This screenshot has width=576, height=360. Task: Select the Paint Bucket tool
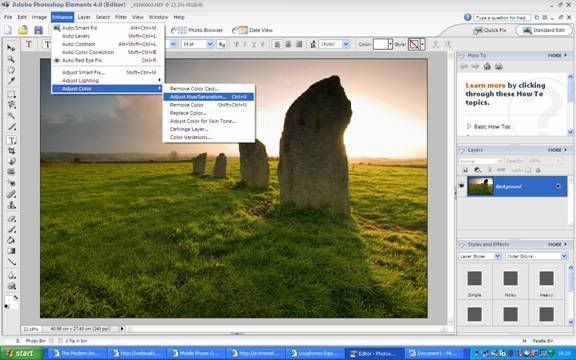click(x=11, y=240)
